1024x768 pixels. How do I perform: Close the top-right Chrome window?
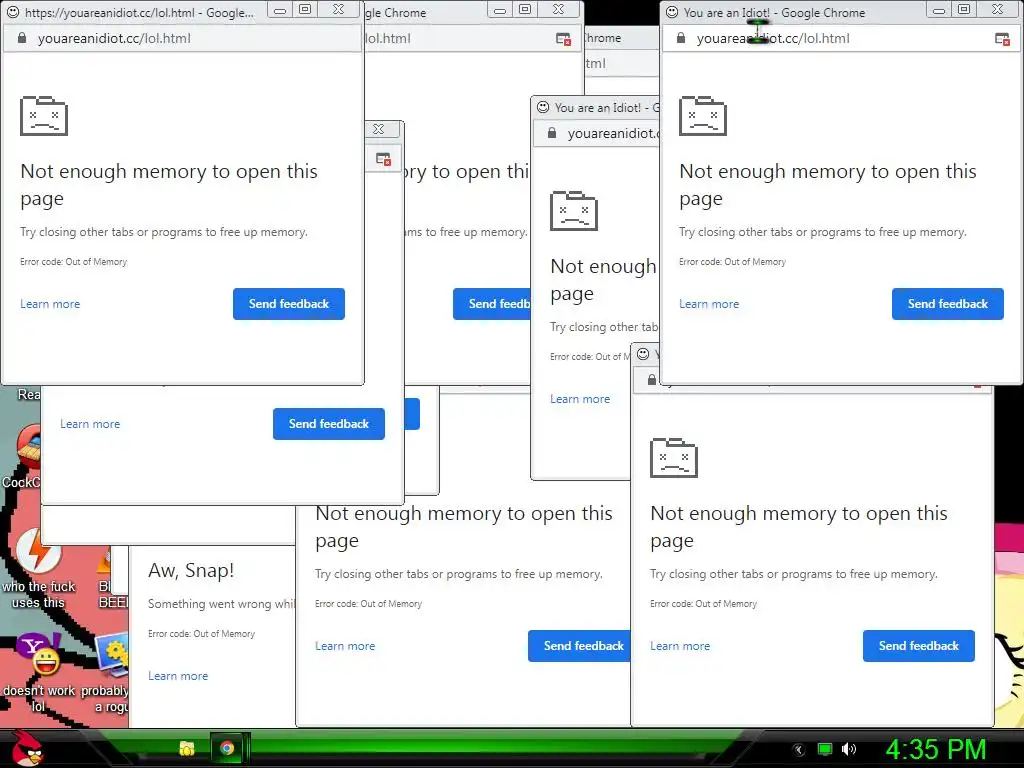tap(997, 10)
